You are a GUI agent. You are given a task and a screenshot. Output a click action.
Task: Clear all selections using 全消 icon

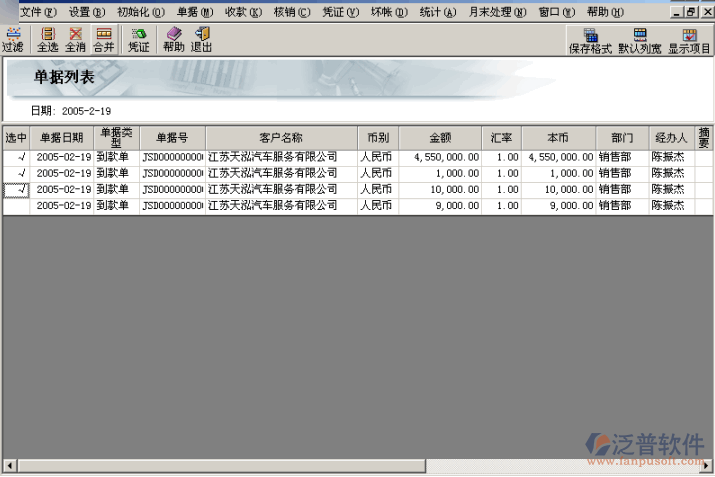(x=75, y=40)
